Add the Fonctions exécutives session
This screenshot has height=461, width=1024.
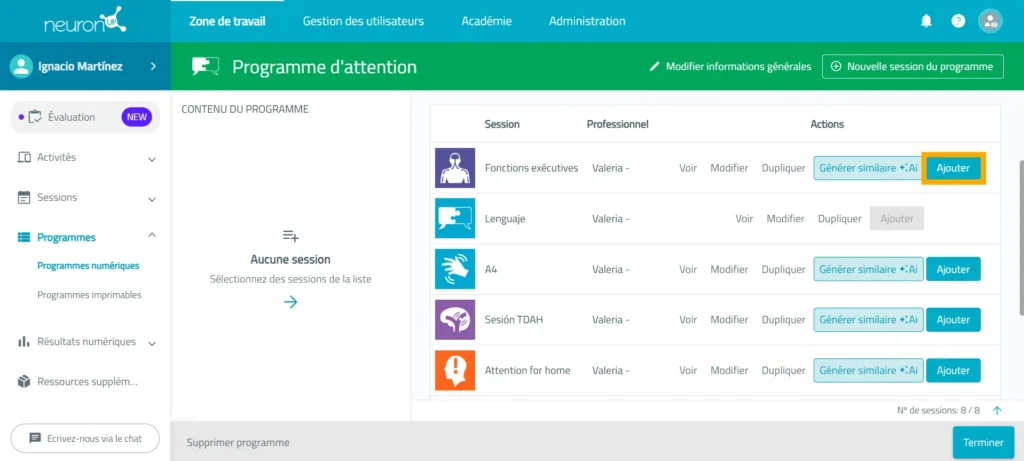click(x=953, y=168)
